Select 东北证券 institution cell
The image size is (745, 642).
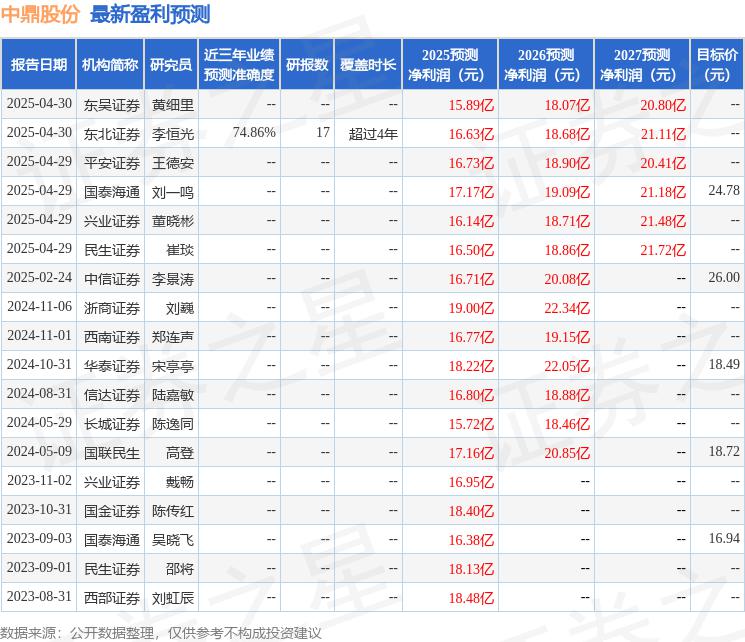point(112,134)
